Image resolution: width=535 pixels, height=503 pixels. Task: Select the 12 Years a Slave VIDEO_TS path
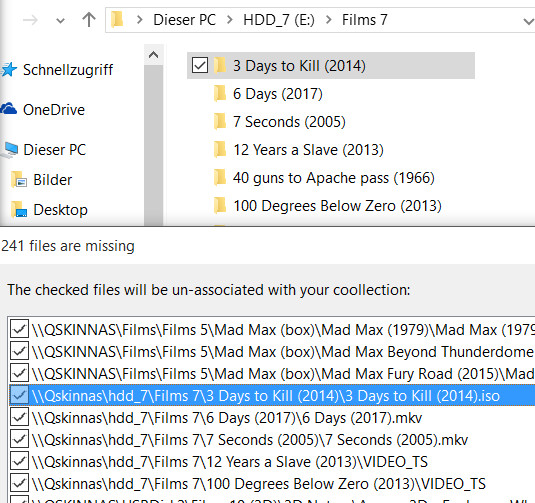click(230, 462)
